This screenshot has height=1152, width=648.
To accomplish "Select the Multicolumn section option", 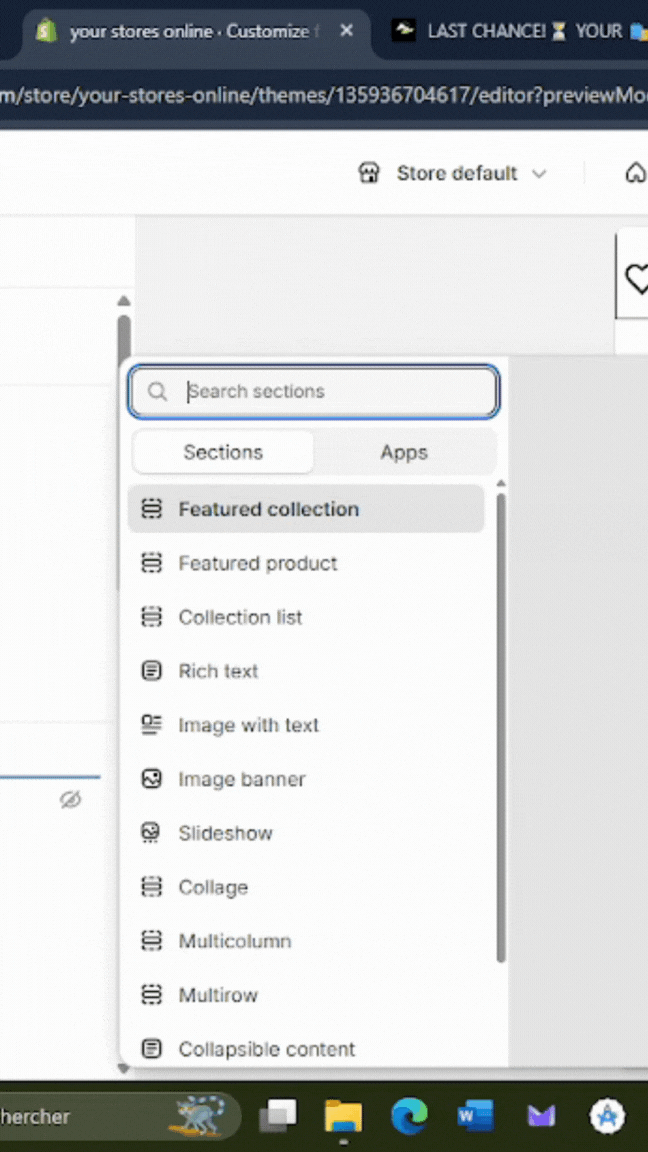I will point(235,941).
